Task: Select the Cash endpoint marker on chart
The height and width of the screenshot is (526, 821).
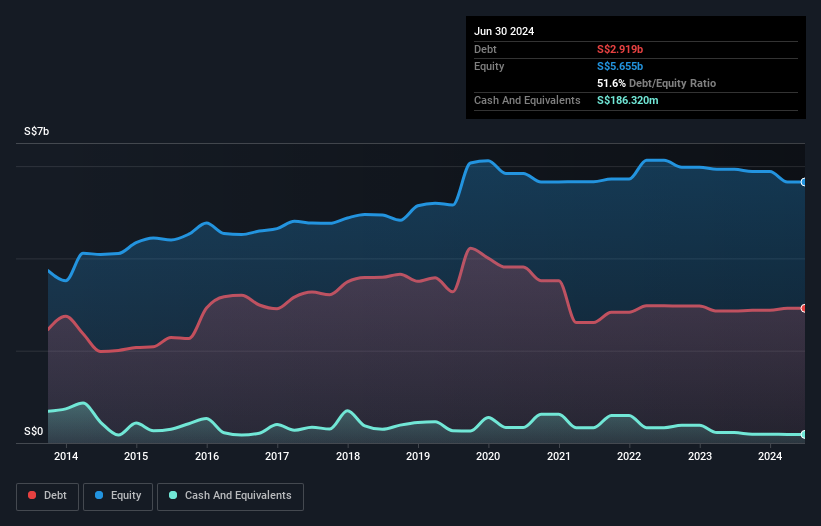Action: point(804,434)
